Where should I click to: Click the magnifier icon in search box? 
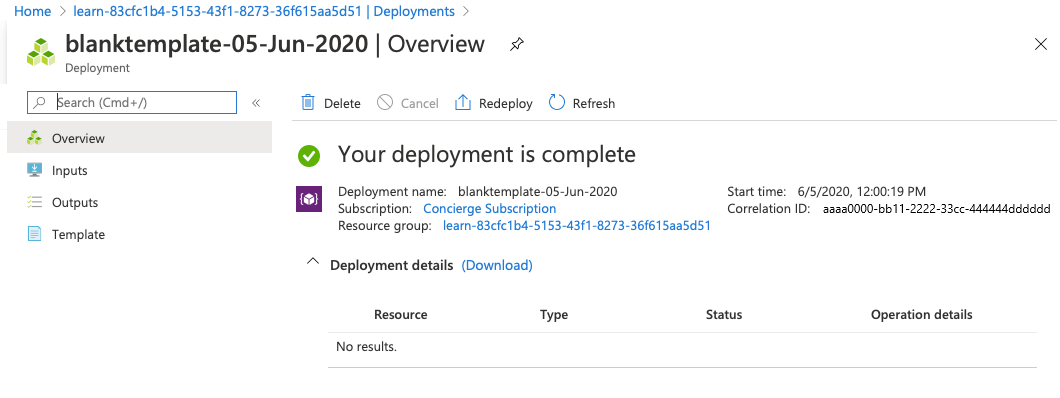40,103
